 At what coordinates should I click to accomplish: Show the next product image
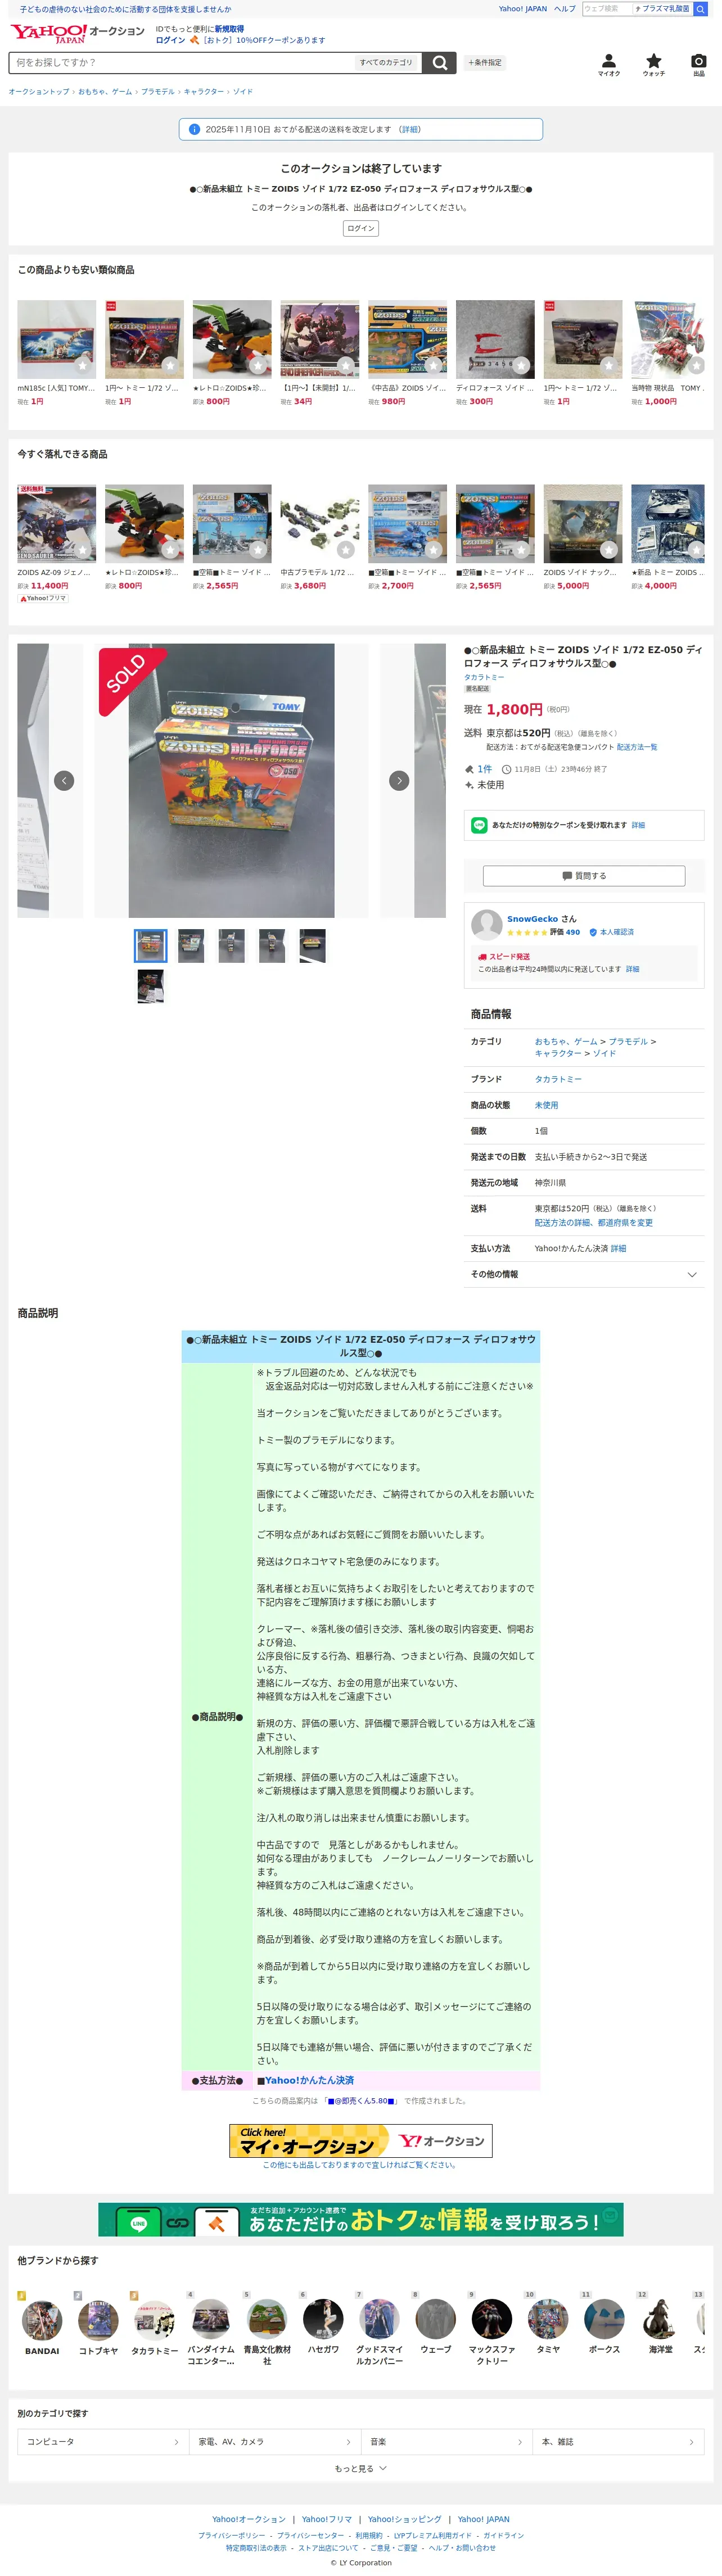coord(399,781)
